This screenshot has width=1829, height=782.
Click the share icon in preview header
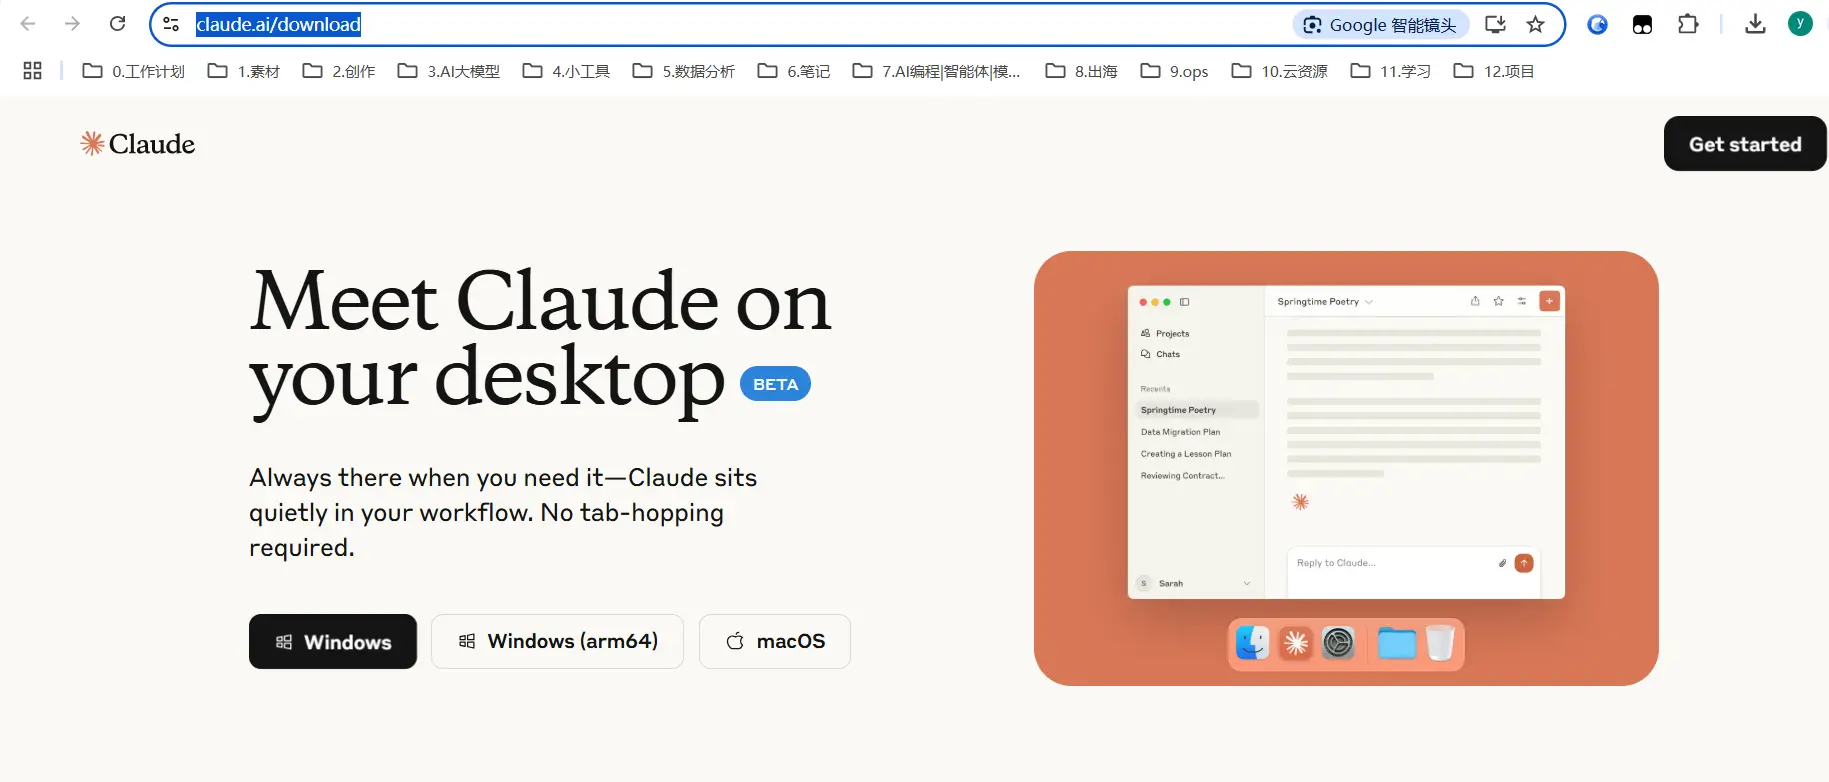tap(1475, 301)
